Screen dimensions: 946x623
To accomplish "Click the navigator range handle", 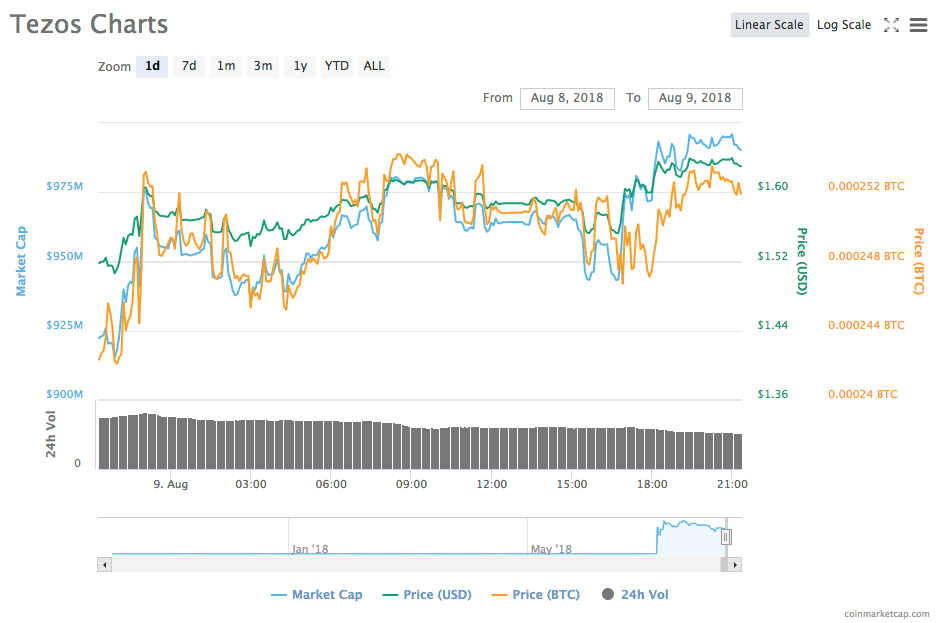I will click(x=727, y=537).
